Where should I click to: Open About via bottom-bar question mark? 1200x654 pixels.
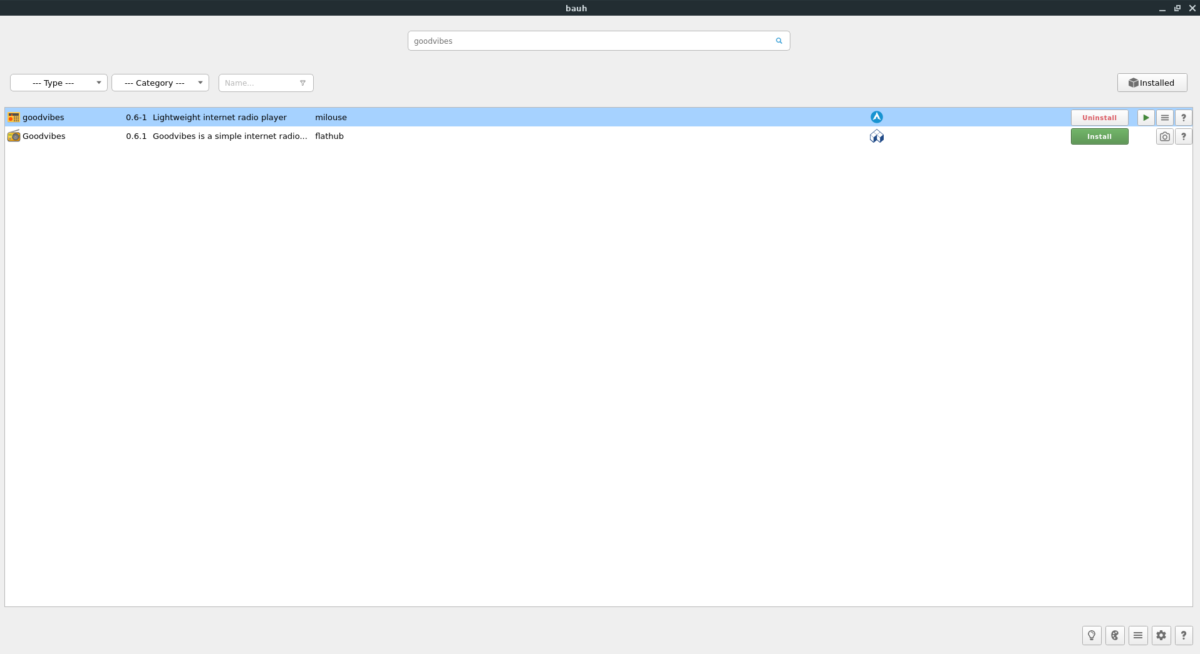coord(1184,635)
